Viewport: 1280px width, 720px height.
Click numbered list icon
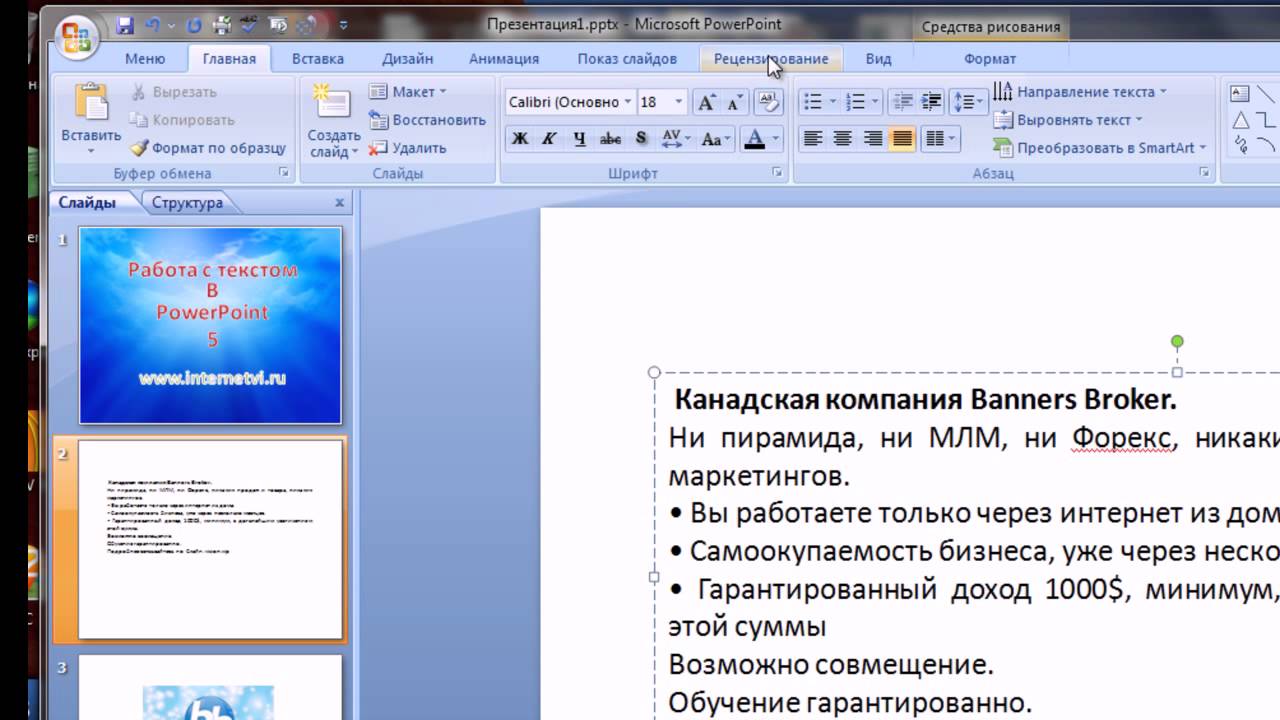click(855, 102)
